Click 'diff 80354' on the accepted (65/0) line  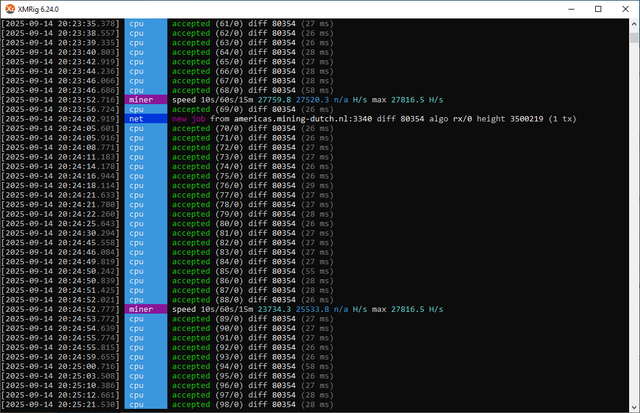tap(272, 62)
